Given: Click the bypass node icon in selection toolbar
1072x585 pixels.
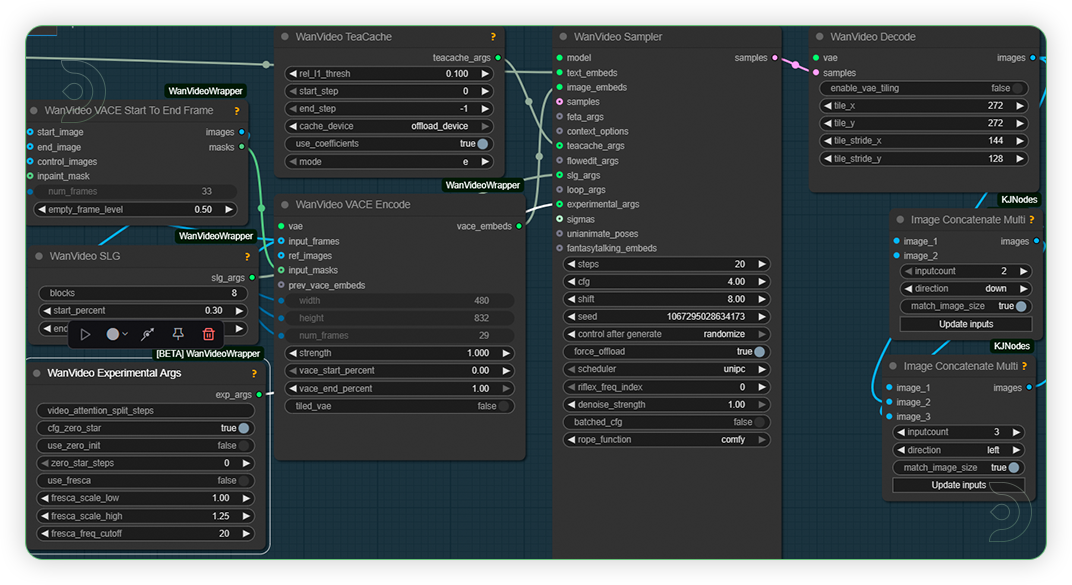Looking at the screenshot, I should pos(147,334).
